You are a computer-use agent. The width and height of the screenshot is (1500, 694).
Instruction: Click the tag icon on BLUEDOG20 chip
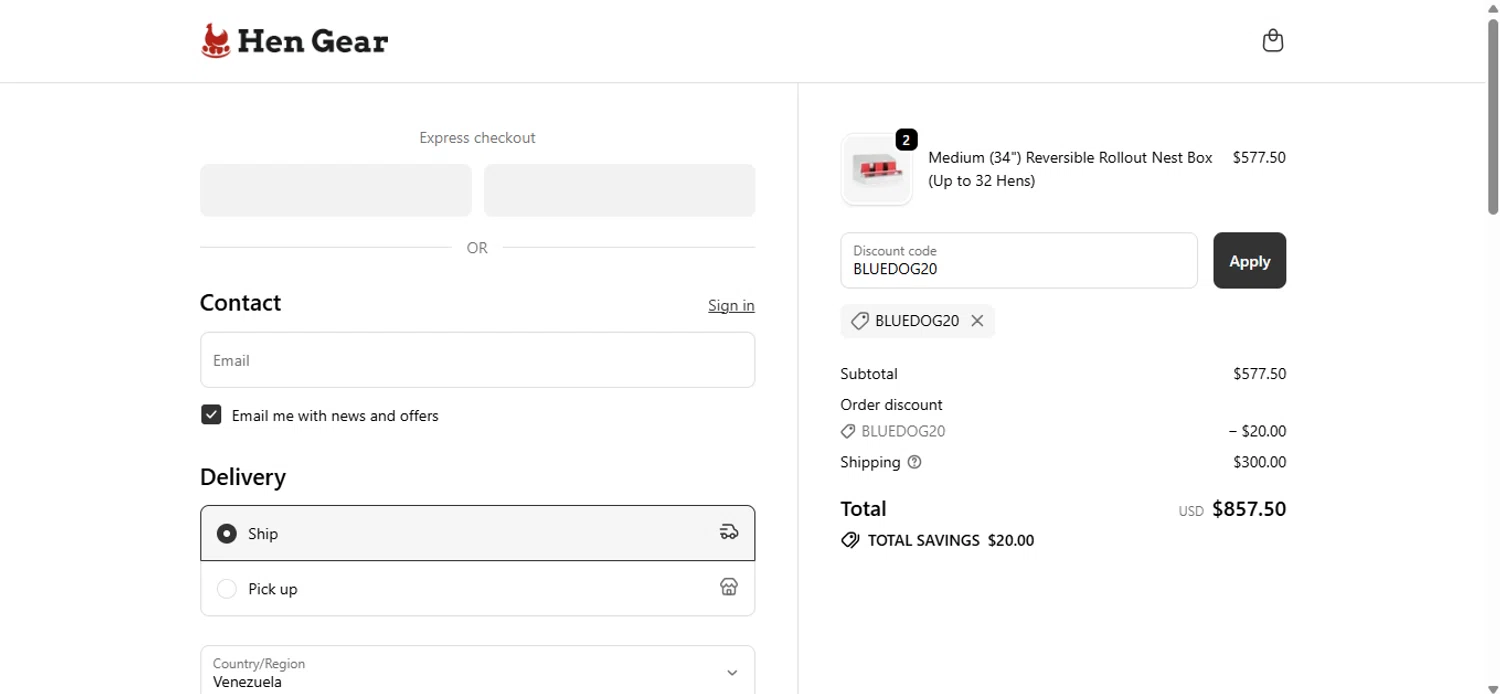tap(859, 321)
